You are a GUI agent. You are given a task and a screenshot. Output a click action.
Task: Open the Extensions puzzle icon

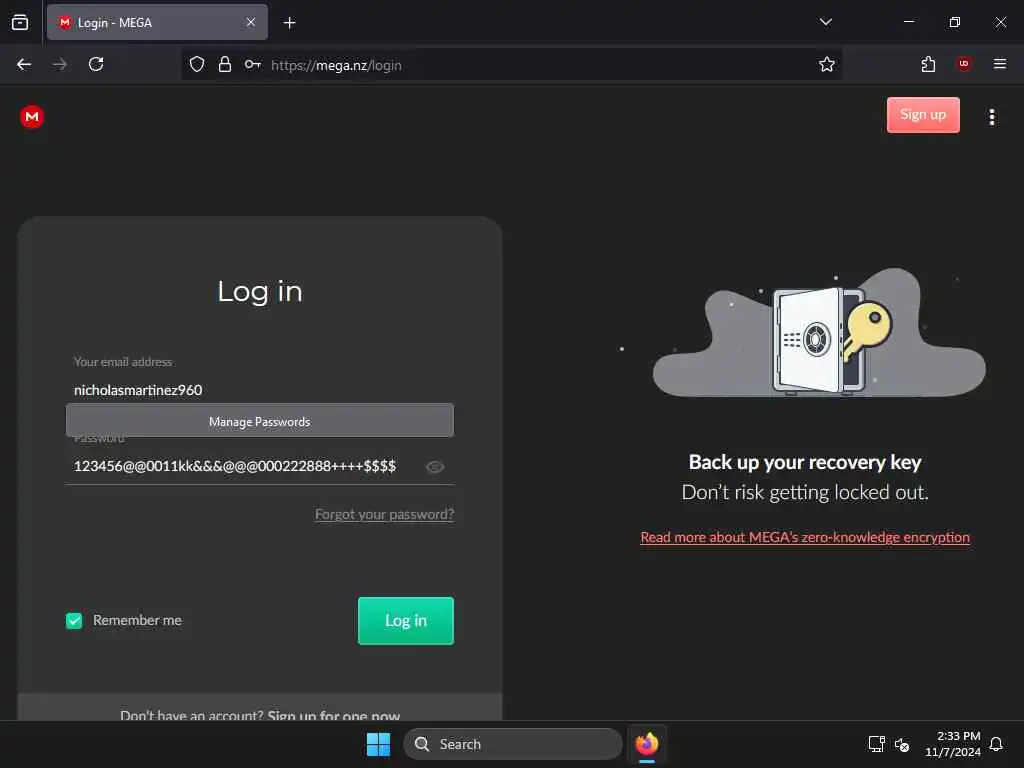[x=928, y=64]
